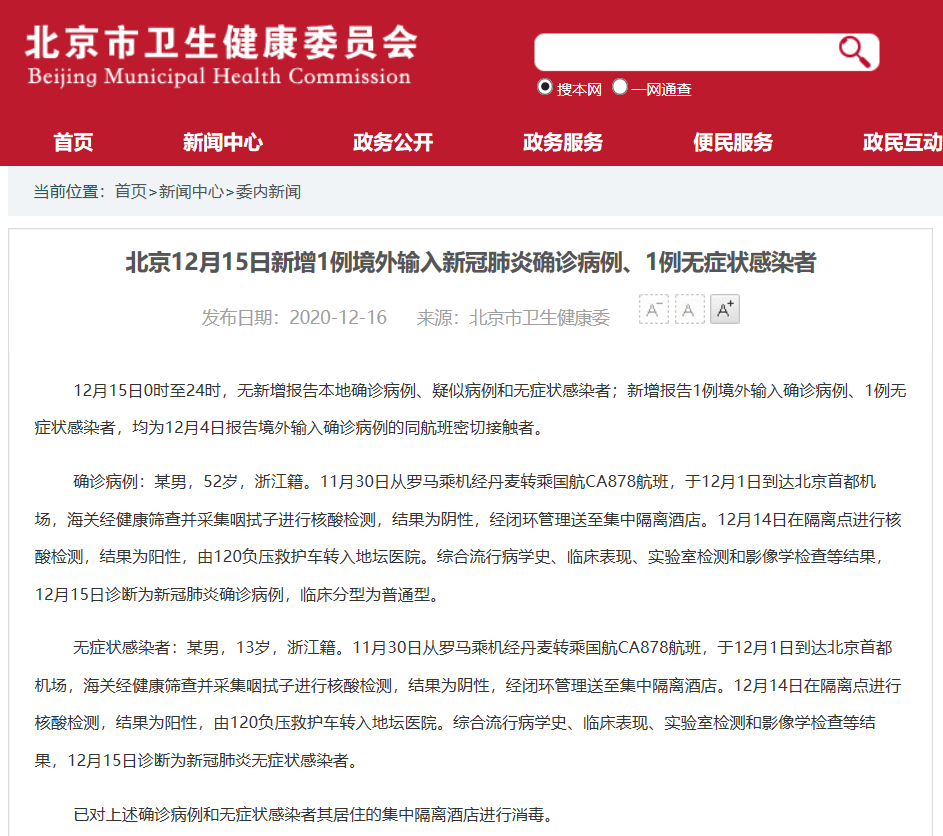Go to 委内新闻 in the breadcrumb
This screenshot has height=836, width=943.
coord(268,192)
